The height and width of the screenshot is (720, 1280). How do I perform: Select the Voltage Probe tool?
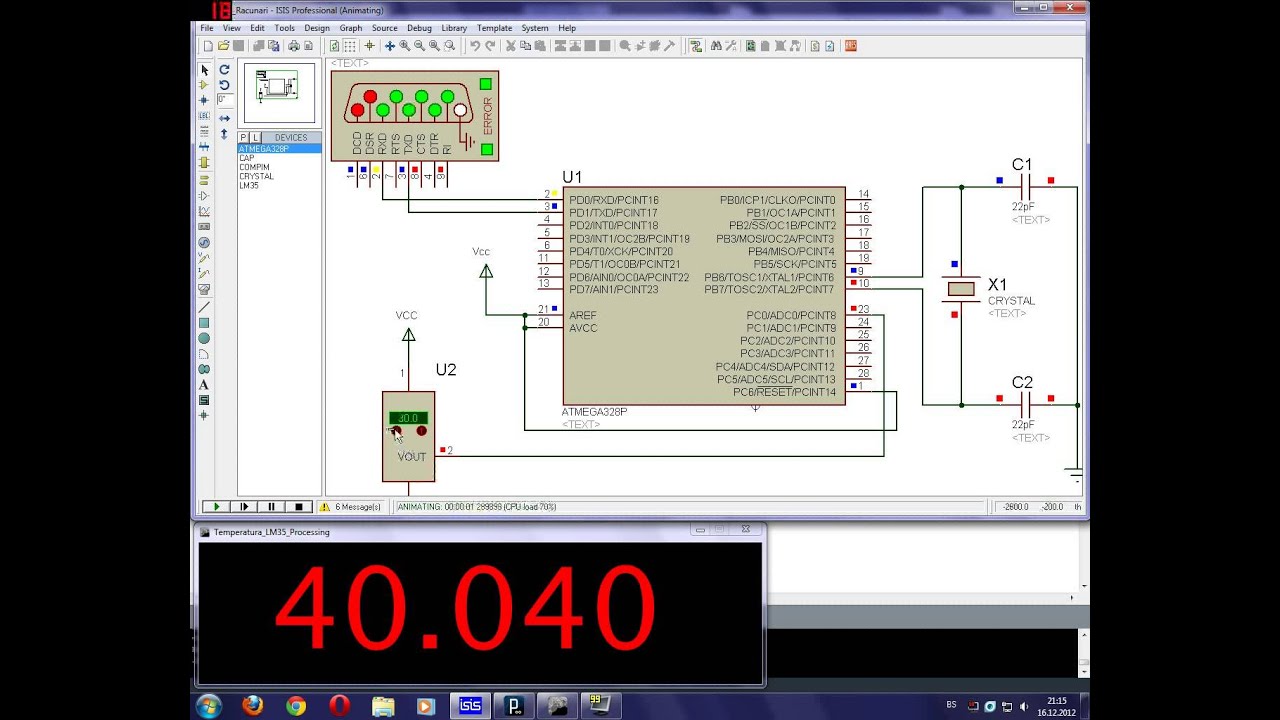coord(204,258)
